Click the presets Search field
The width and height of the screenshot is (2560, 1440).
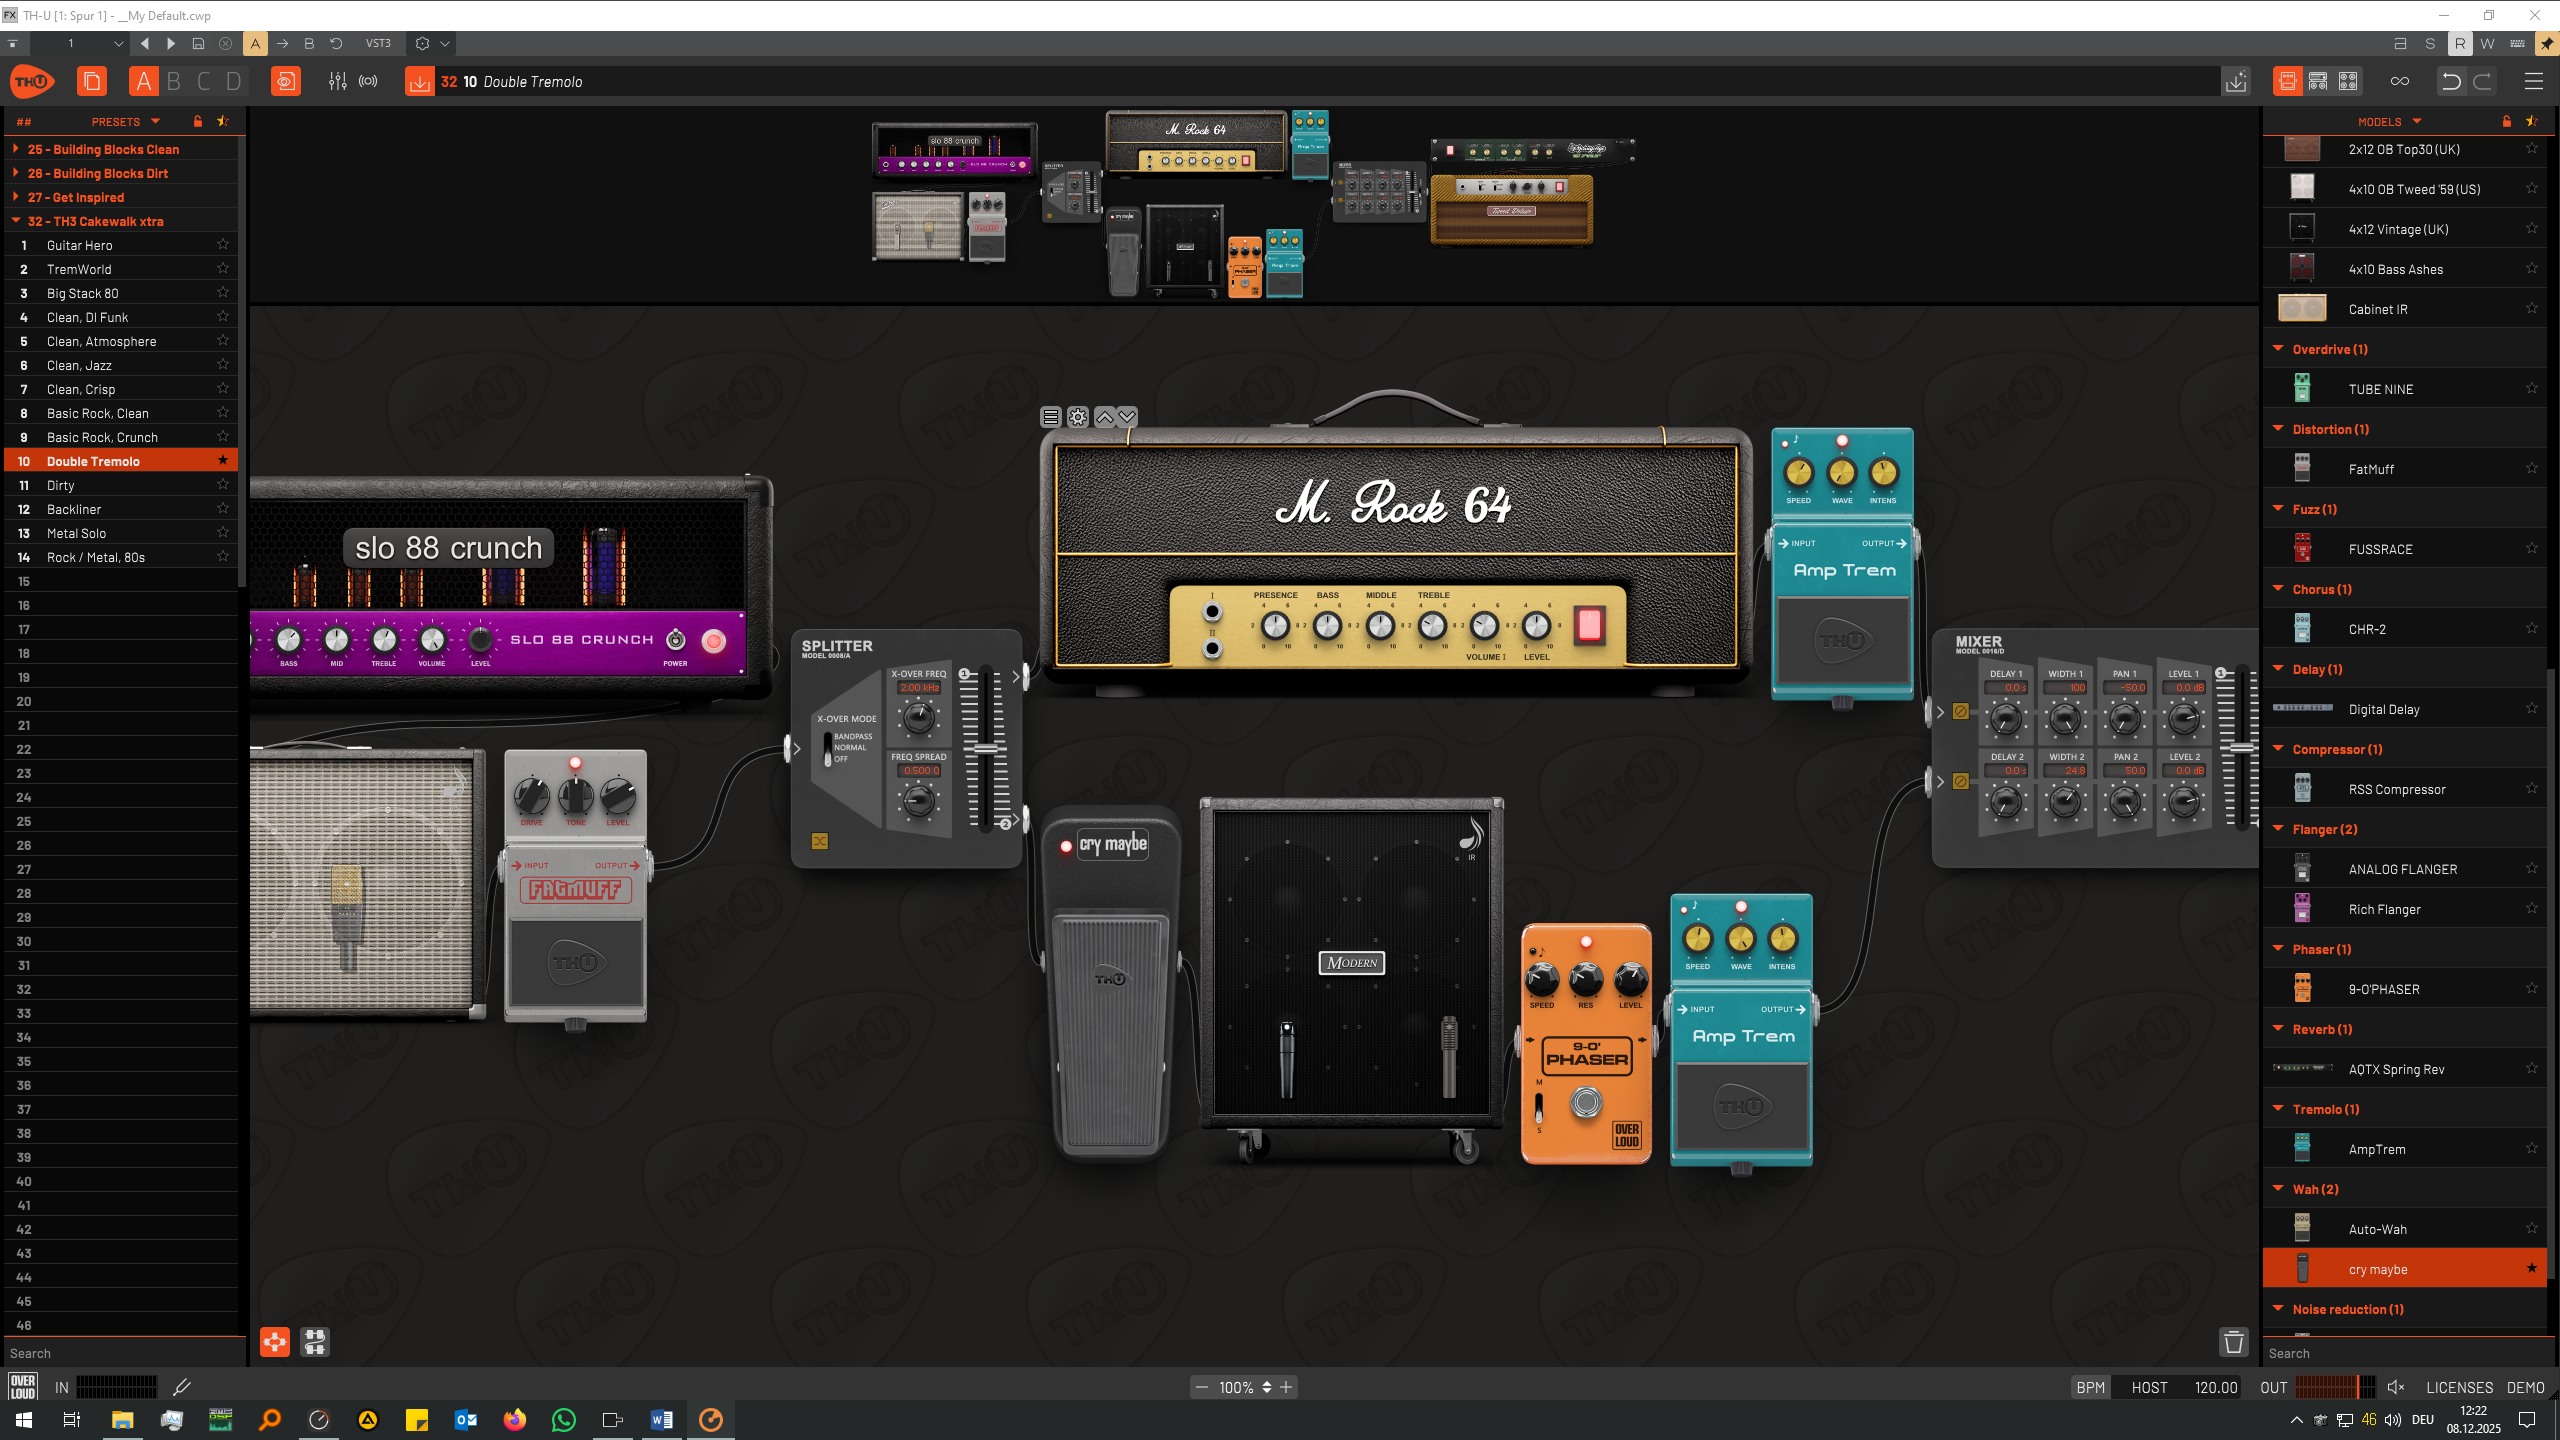pos(124,1353)
